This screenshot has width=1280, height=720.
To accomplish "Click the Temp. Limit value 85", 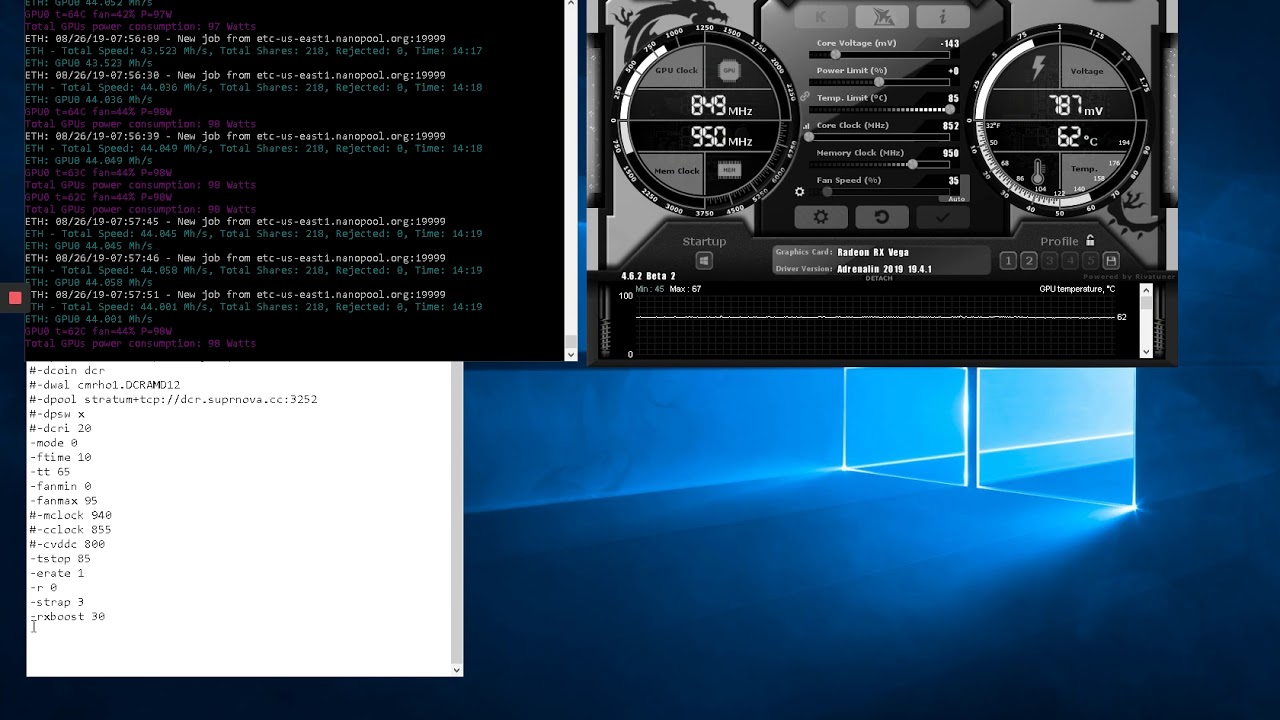I will [x=953, y=99].
